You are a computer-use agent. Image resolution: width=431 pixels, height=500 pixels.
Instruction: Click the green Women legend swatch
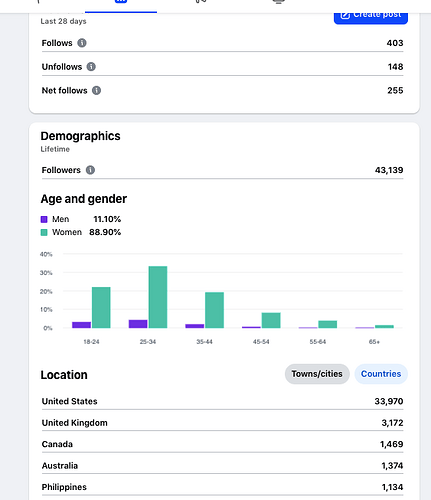click(x=44, y=232)
